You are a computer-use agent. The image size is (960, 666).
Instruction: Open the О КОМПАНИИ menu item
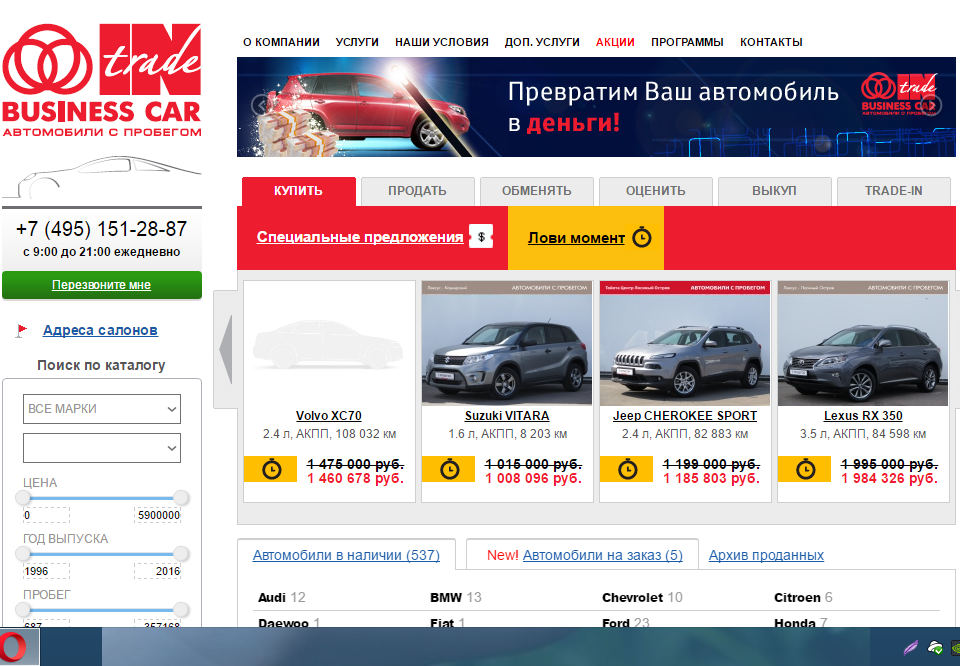[281, 42]
